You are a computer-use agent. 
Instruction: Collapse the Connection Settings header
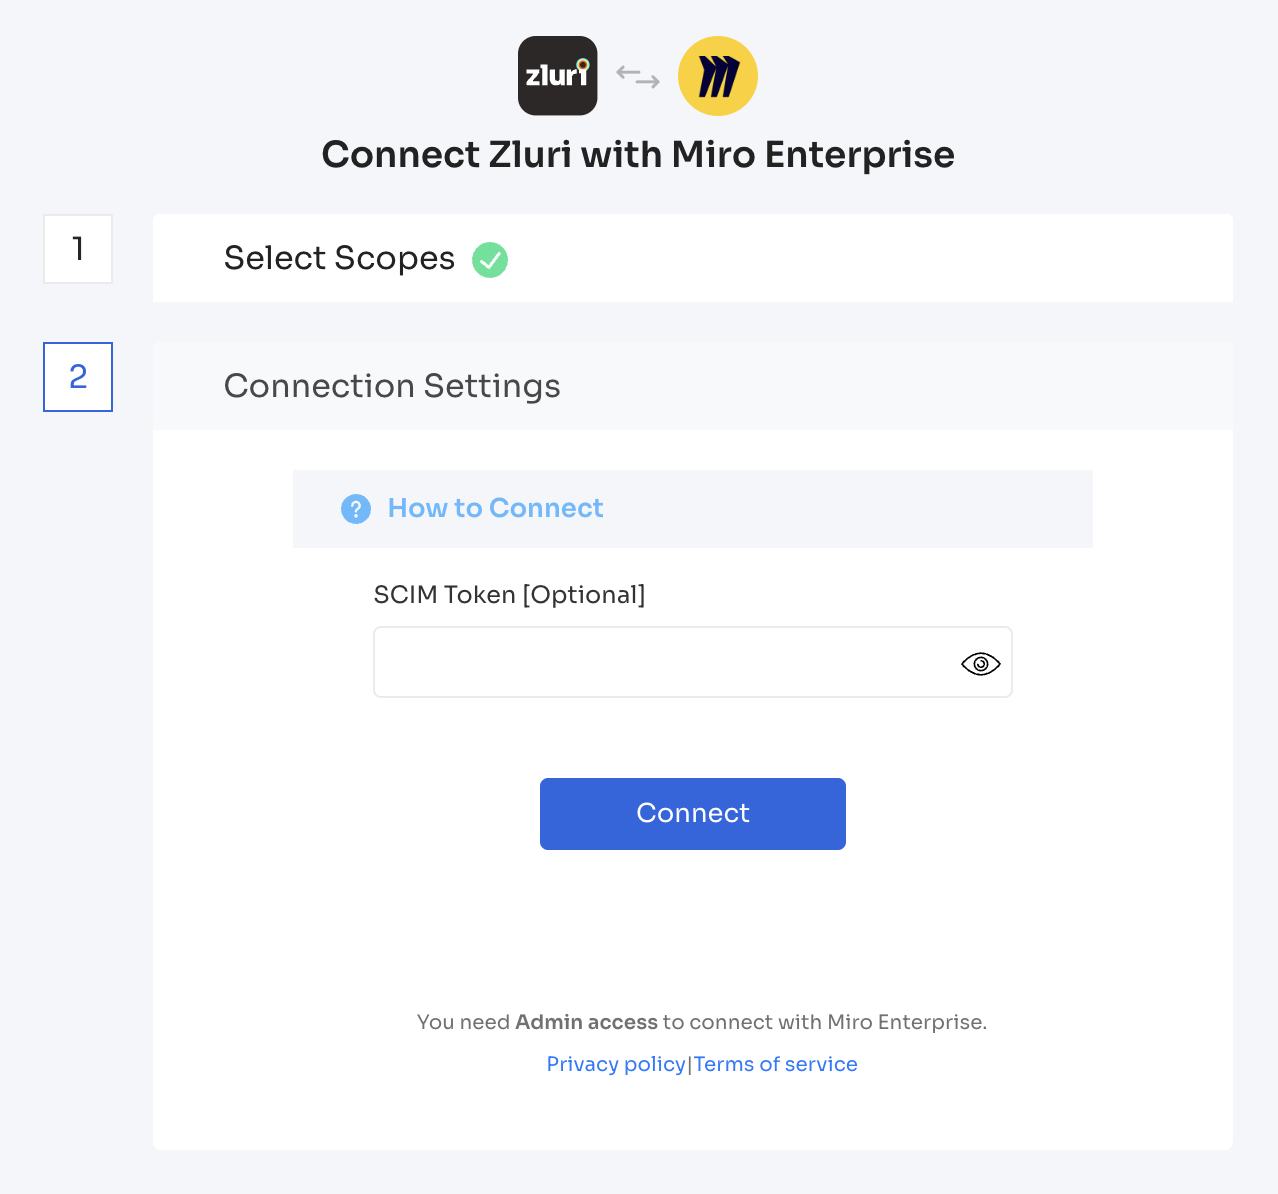[693, 386]
